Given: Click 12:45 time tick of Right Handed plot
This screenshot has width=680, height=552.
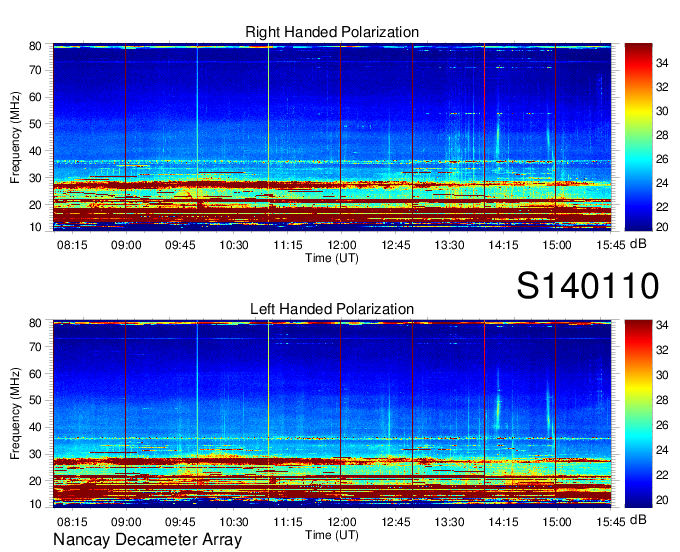Looking at the screenshot, I should pyautogui.click(x=396, y=245).
